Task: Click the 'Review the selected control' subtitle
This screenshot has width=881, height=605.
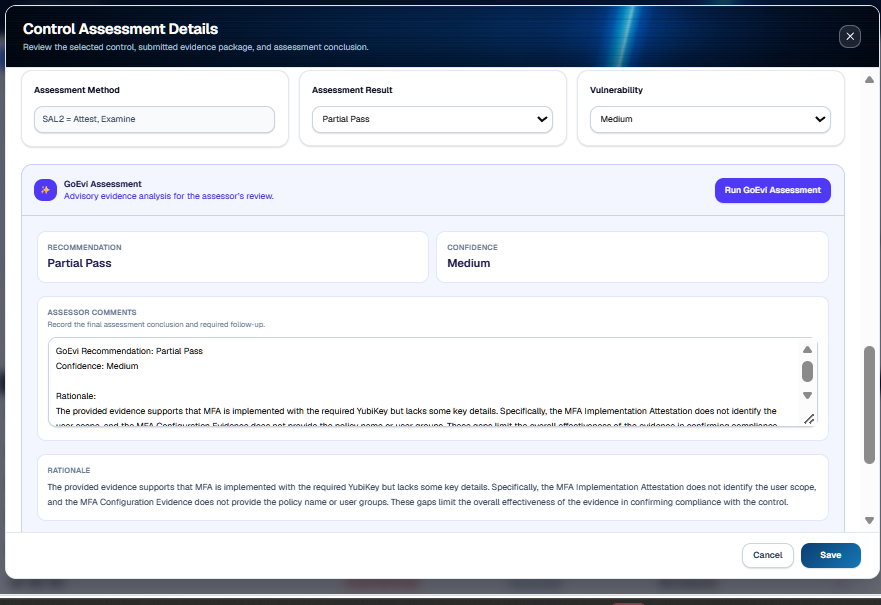Action: (x=196, y=47)
